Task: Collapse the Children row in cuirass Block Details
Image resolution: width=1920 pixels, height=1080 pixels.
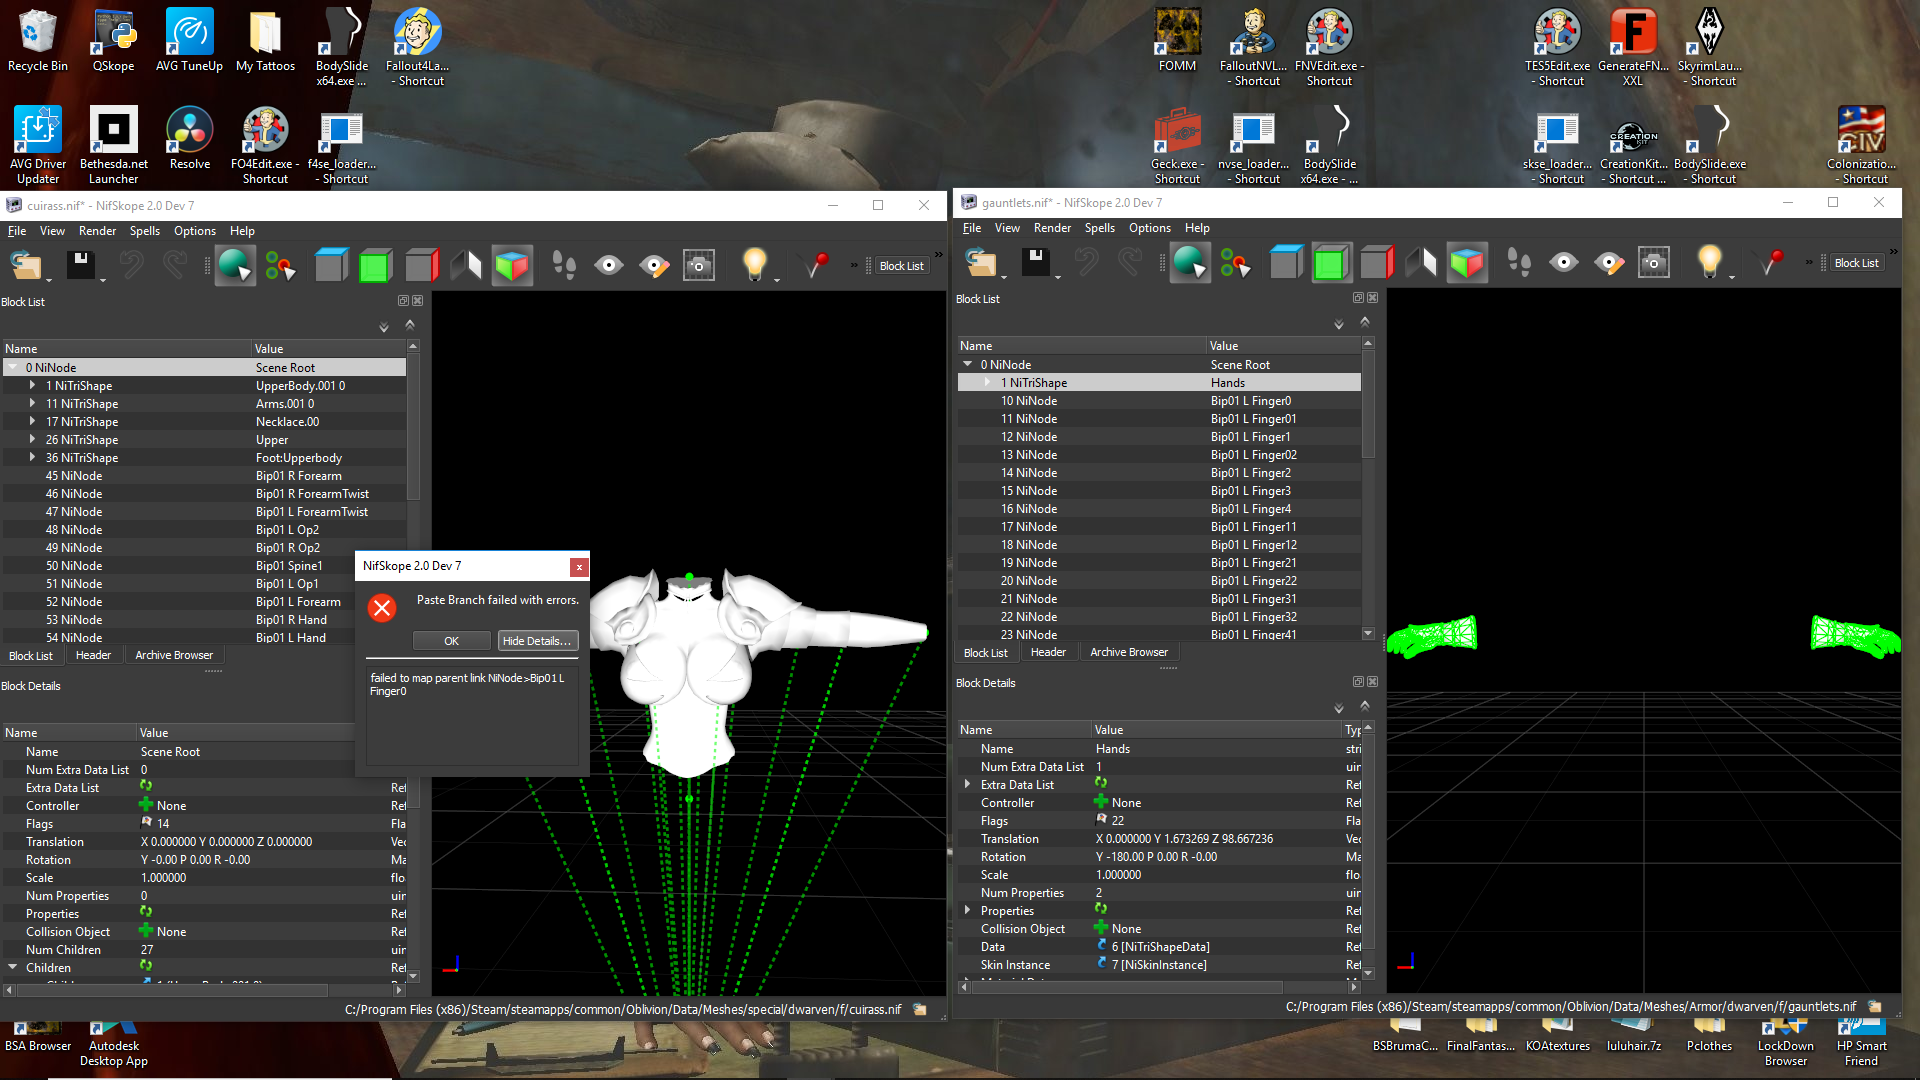Action: (12, 968)
